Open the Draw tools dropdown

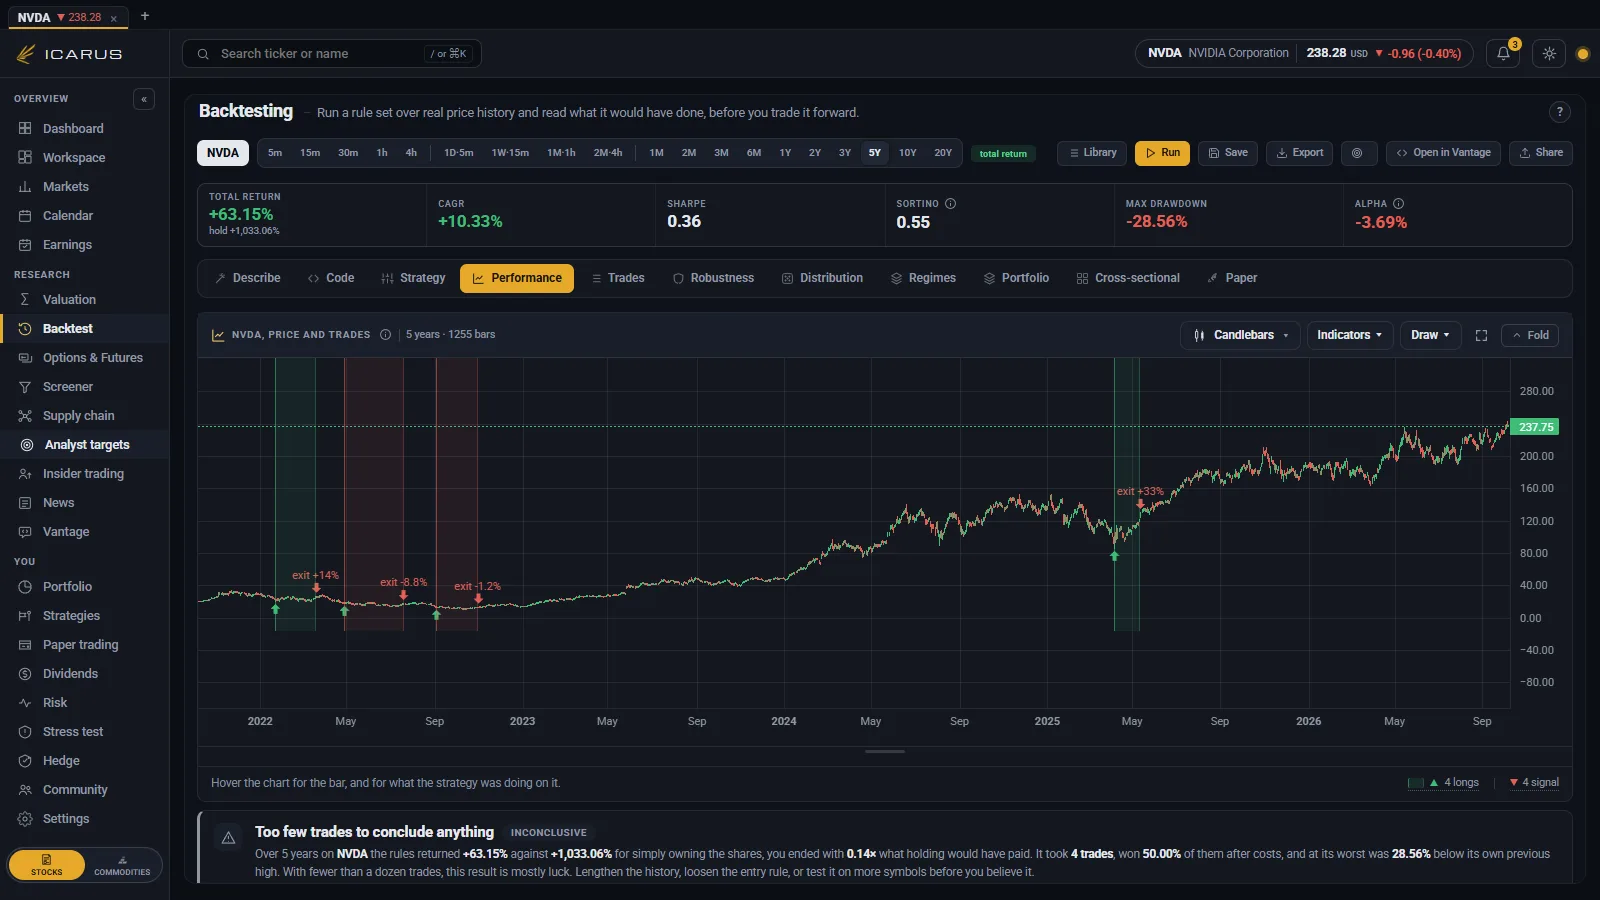[x=1430, y=335]
